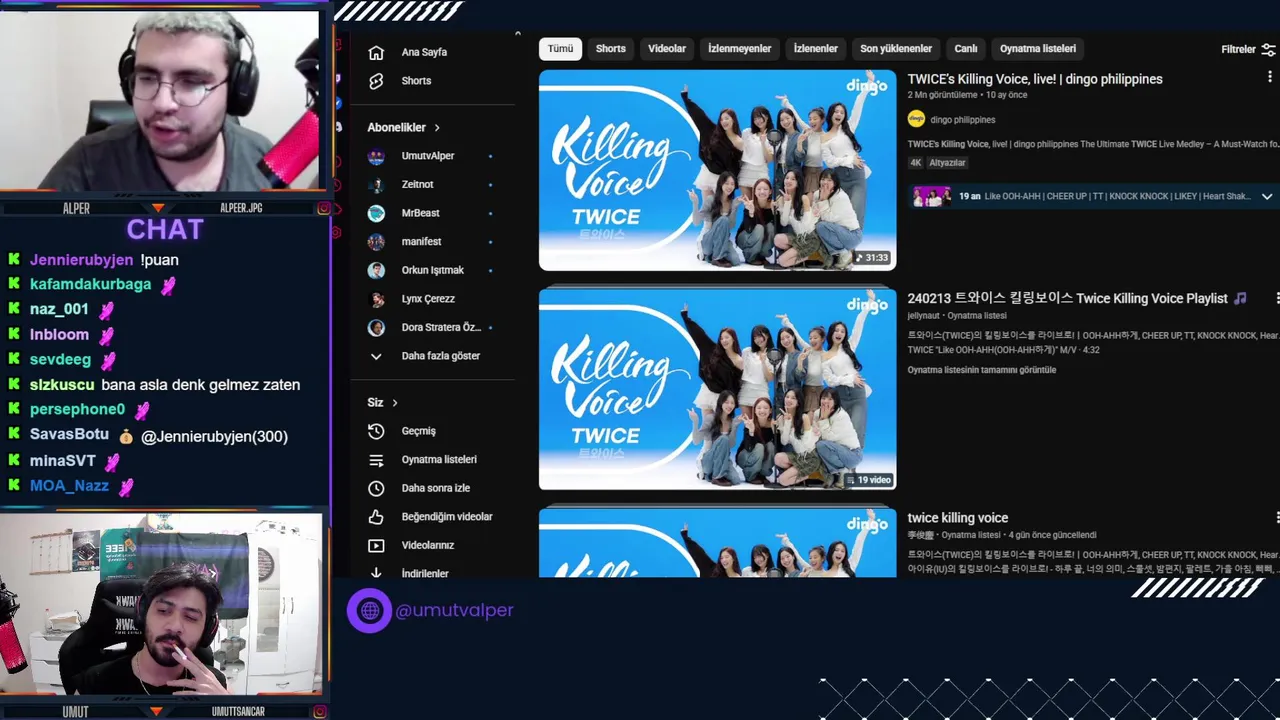1280x720 pixels.
Task: Open the dingo philippines channel name link
Action: pyautogui.click(x=963, y=120)
